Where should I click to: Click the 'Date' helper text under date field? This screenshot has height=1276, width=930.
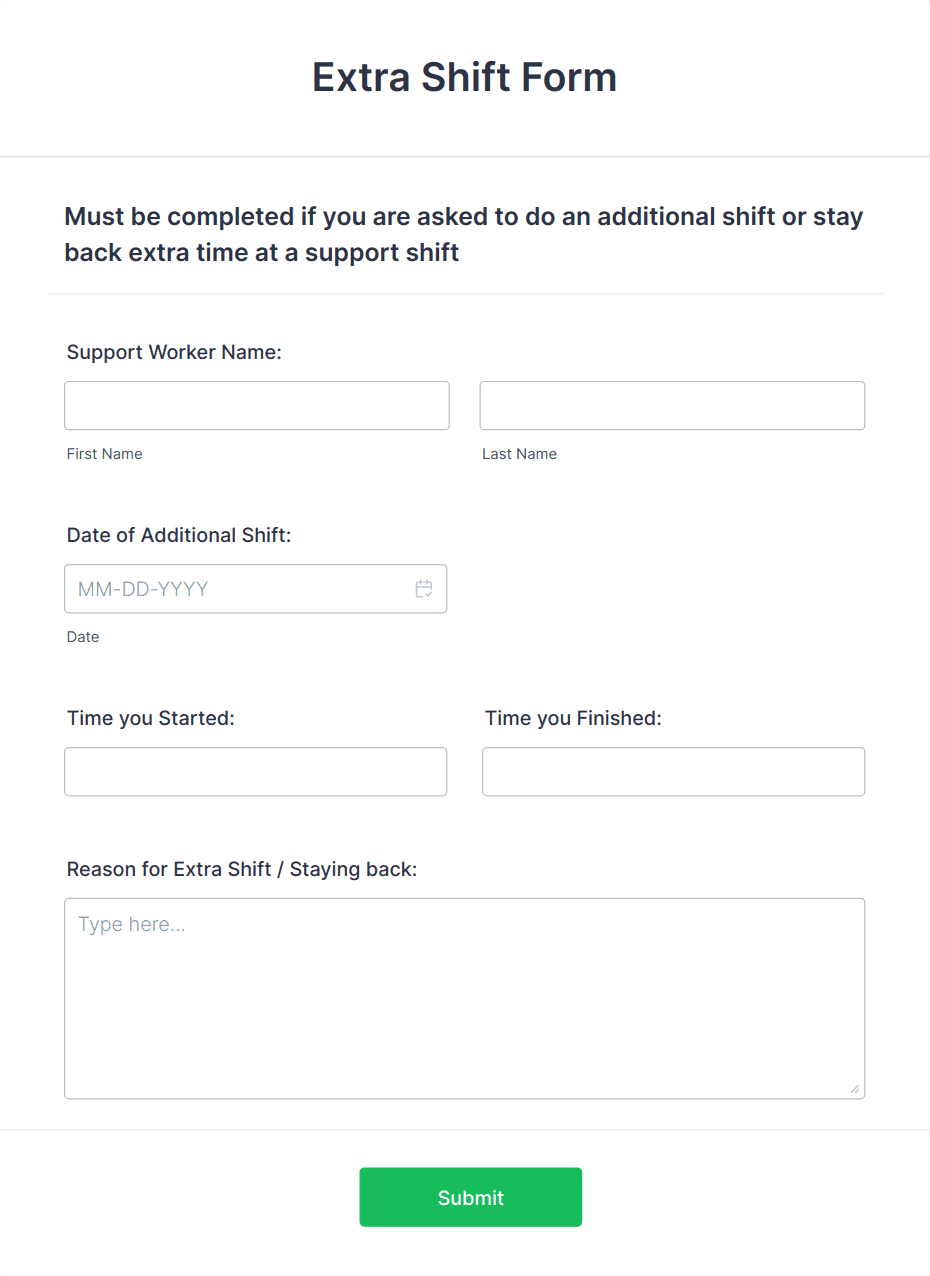click(83, 636)
